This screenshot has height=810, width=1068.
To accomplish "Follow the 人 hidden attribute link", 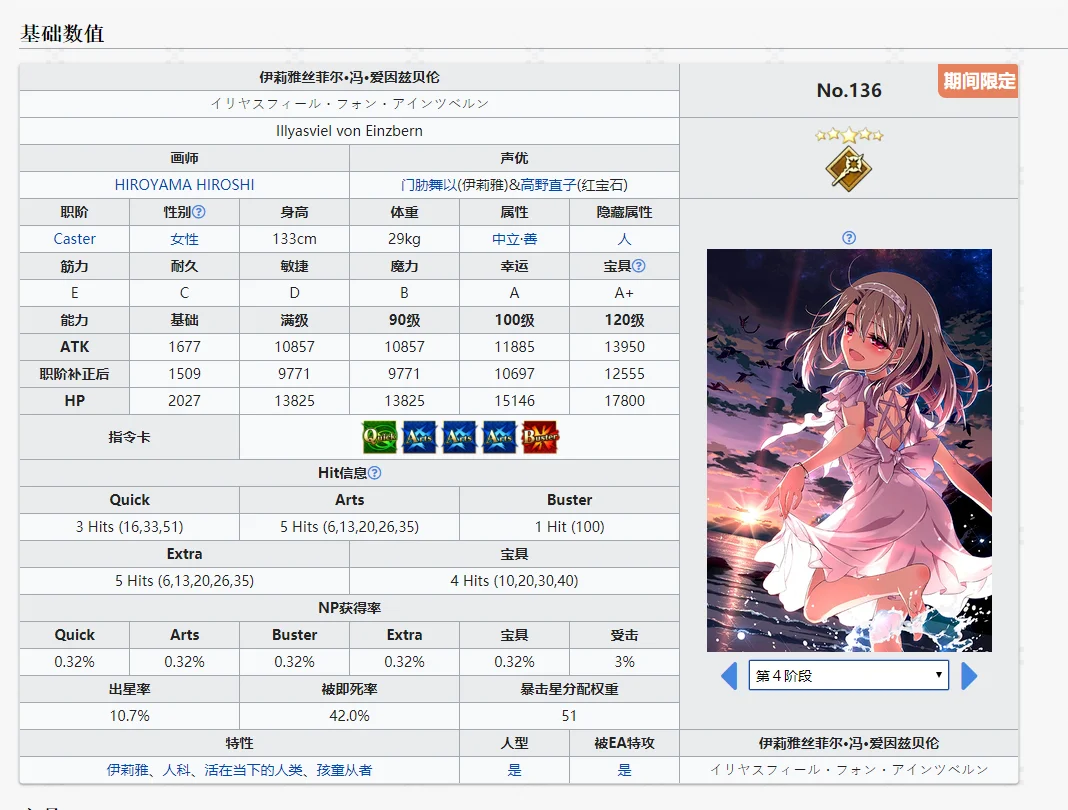I will tap(625, 239).
